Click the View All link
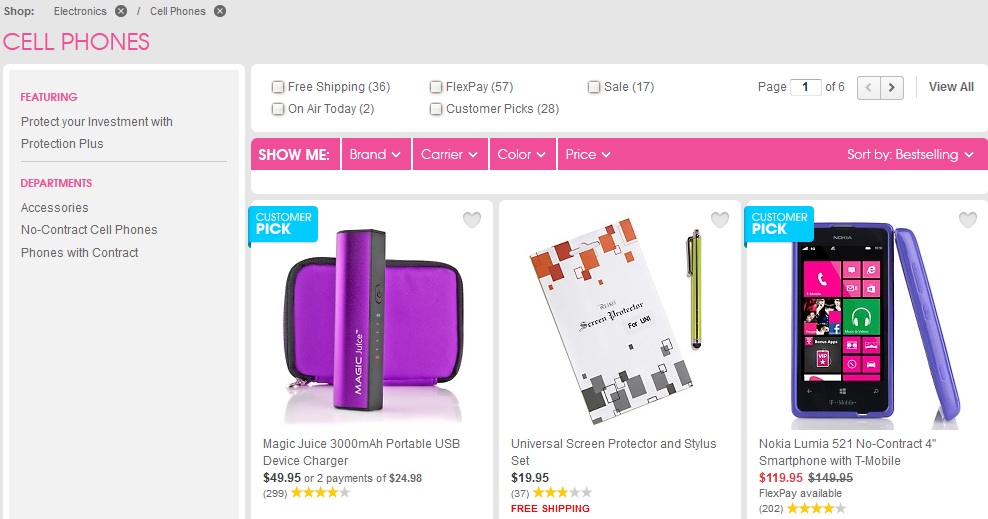 [951, 87]
